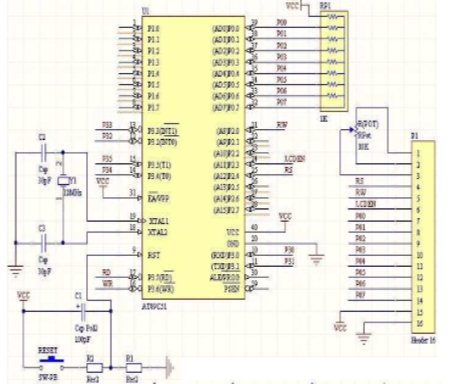Viewport: 457px width, 384px height.
Task: Click ground symbol wired to header pin 16
Action: 364,339
